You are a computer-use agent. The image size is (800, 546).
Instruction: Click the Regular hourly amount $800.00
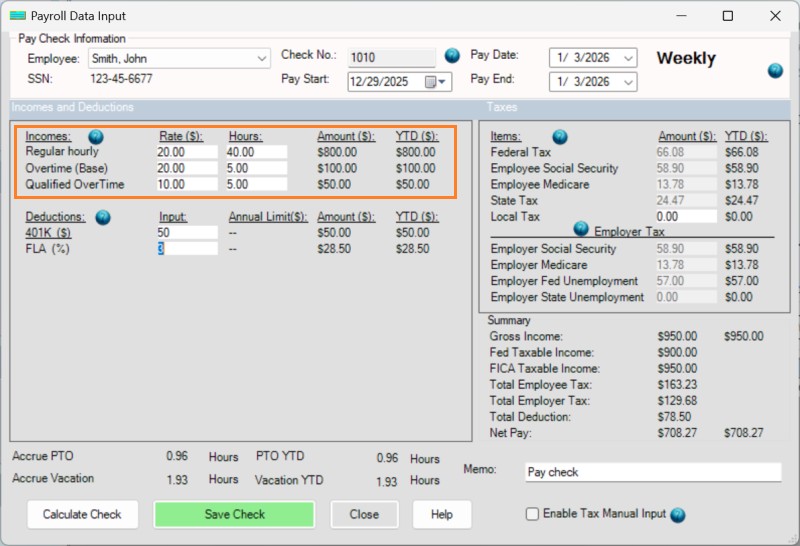point(337,152)
